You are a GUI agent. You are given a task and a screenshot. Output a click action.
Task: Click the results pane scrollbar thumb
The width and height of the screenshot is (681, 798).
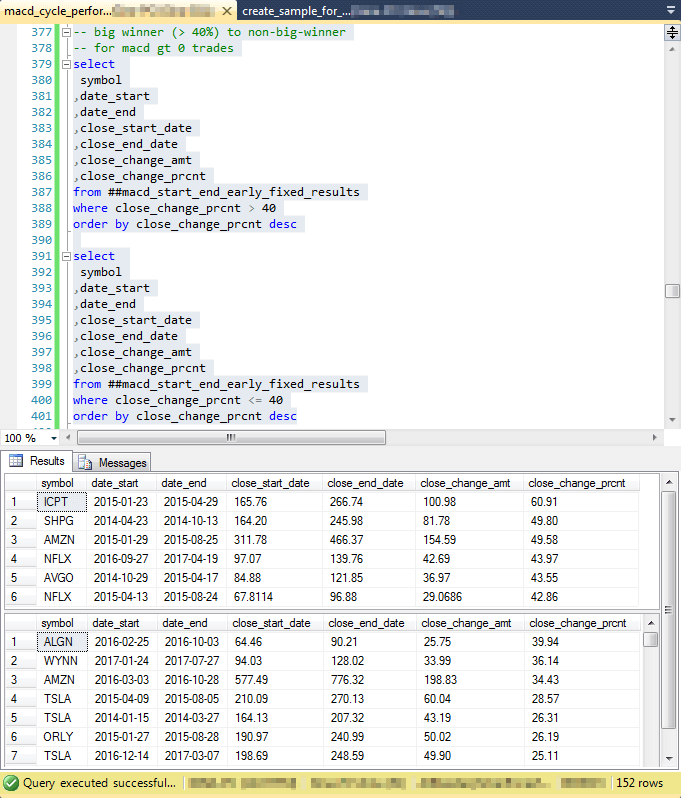669,609
